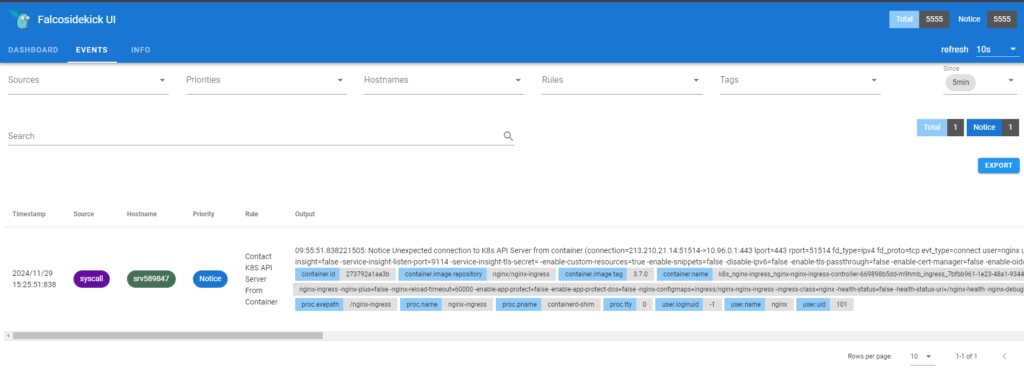Click the search magnifier icon
Image resolution: width=1024 pixels, height=371 pixels.
tap(508, 136)
